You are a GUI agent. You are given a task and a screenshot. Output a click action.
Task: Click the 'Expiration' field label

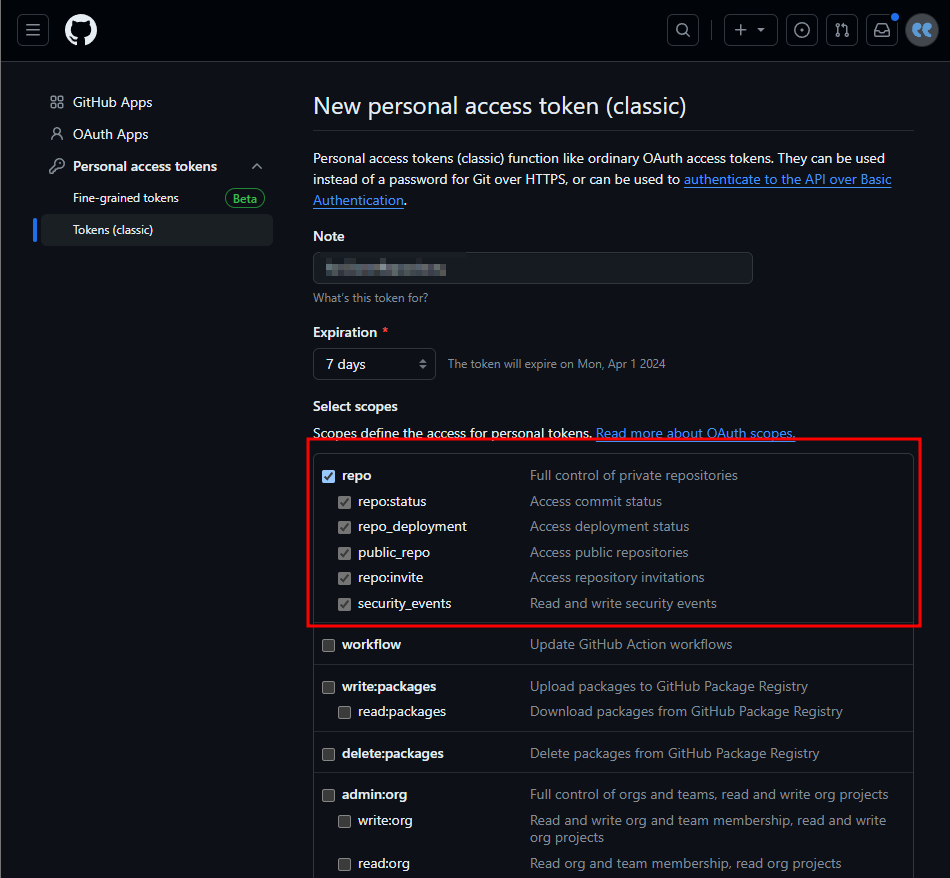[345, 333]
